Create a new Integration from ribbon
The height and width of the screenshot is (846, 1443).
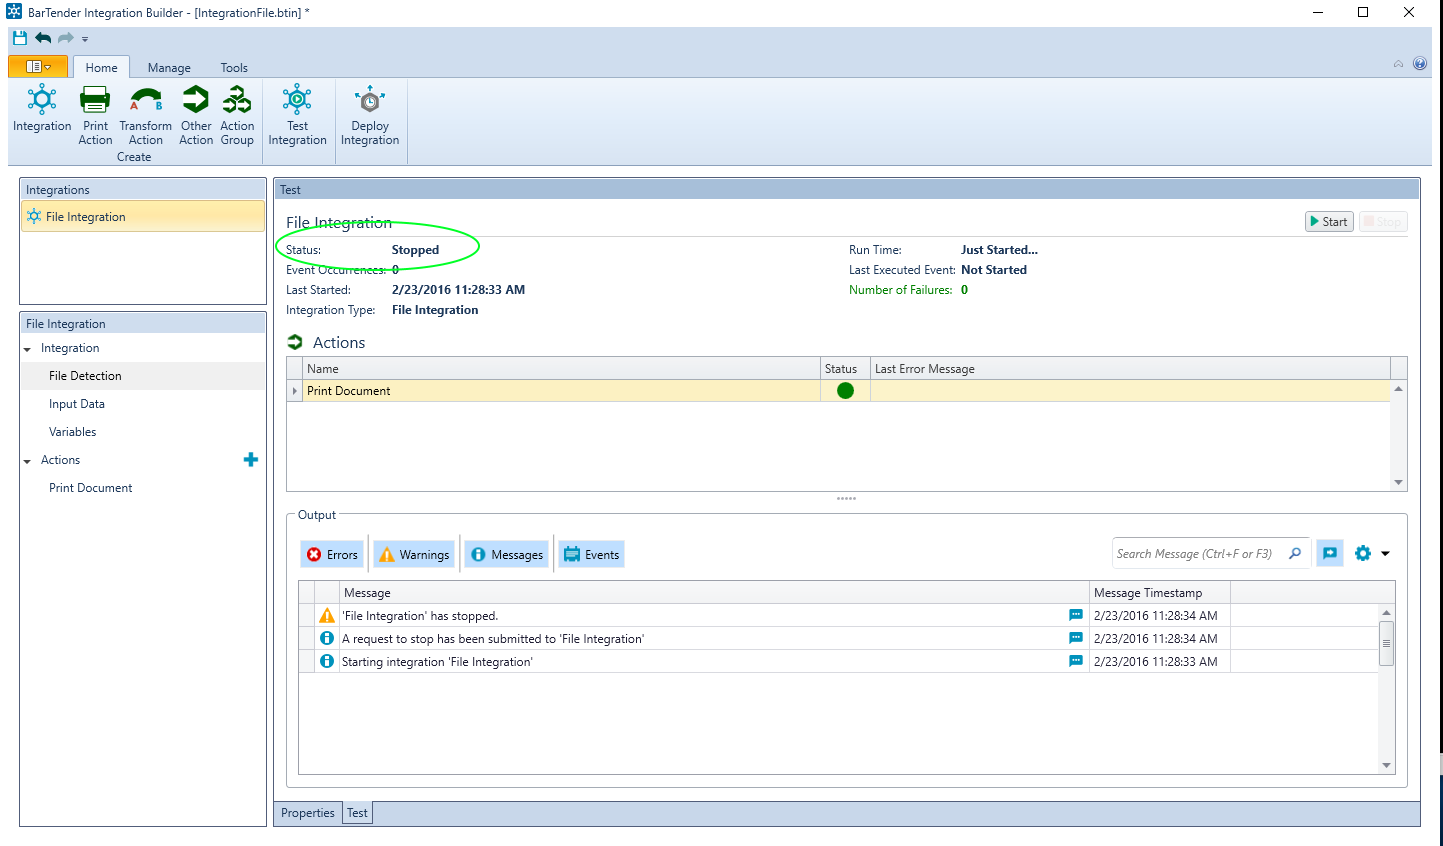tap(42, 110)
